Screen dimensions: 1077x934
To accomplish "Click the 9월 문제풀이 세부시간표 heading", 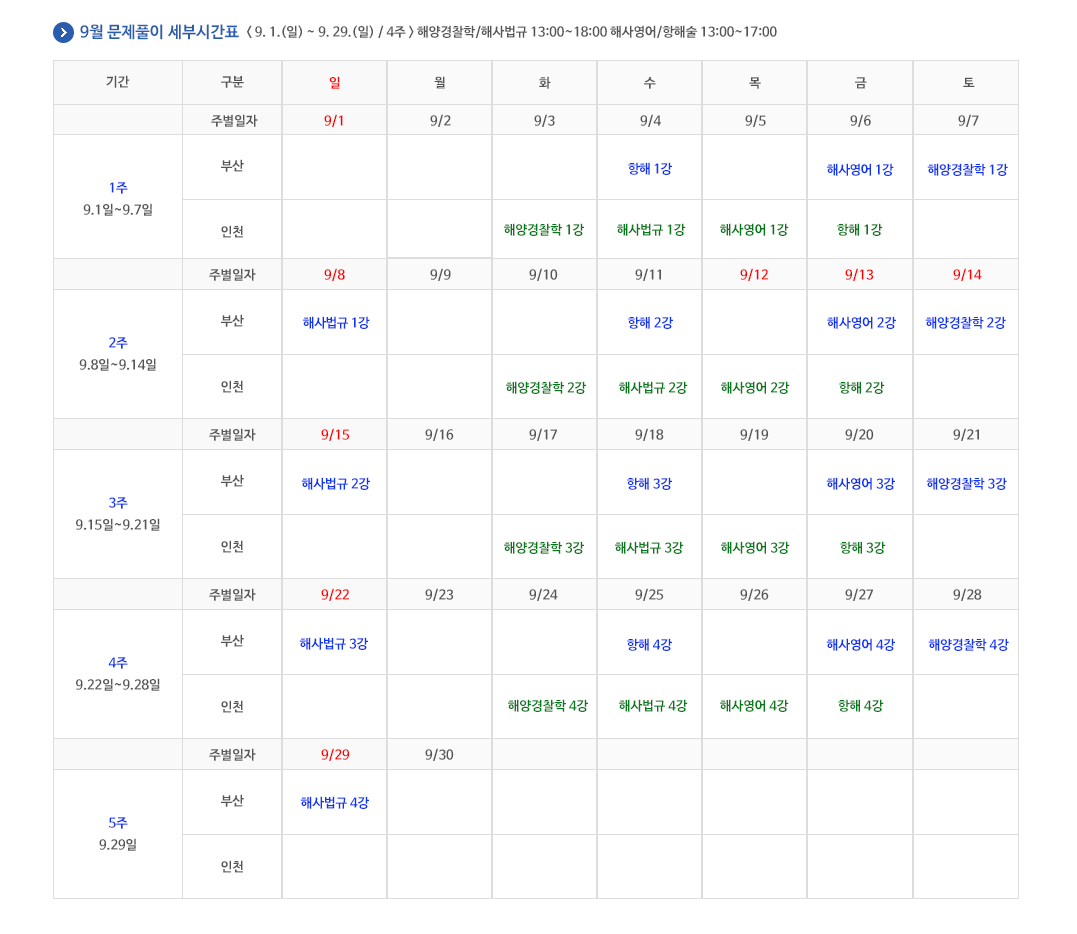I will pyautogui.click(x=173, y=32).
